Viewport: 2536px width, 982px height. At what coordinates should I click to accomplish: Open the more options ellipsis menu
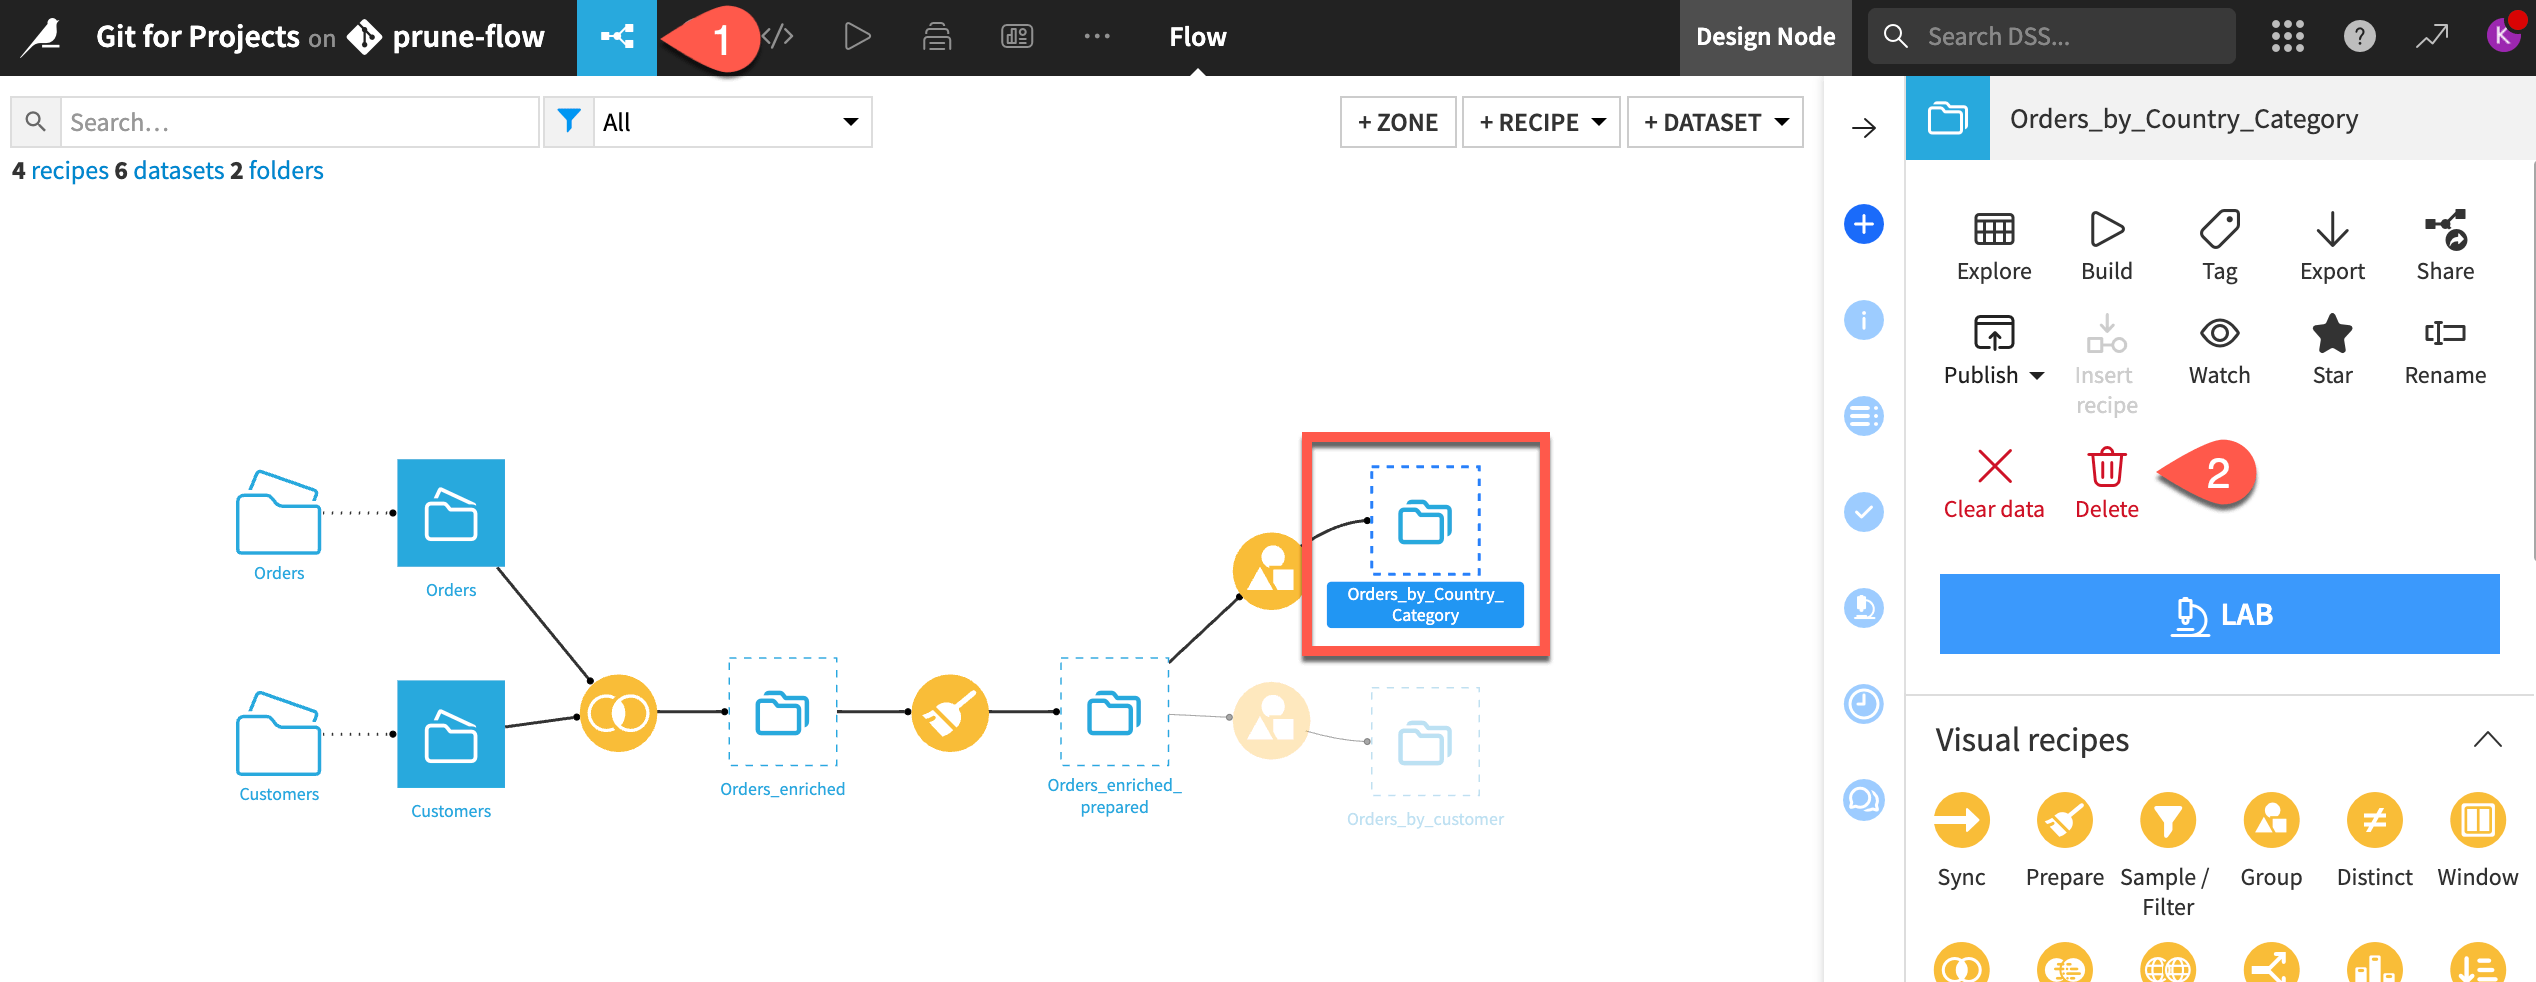1096,37
